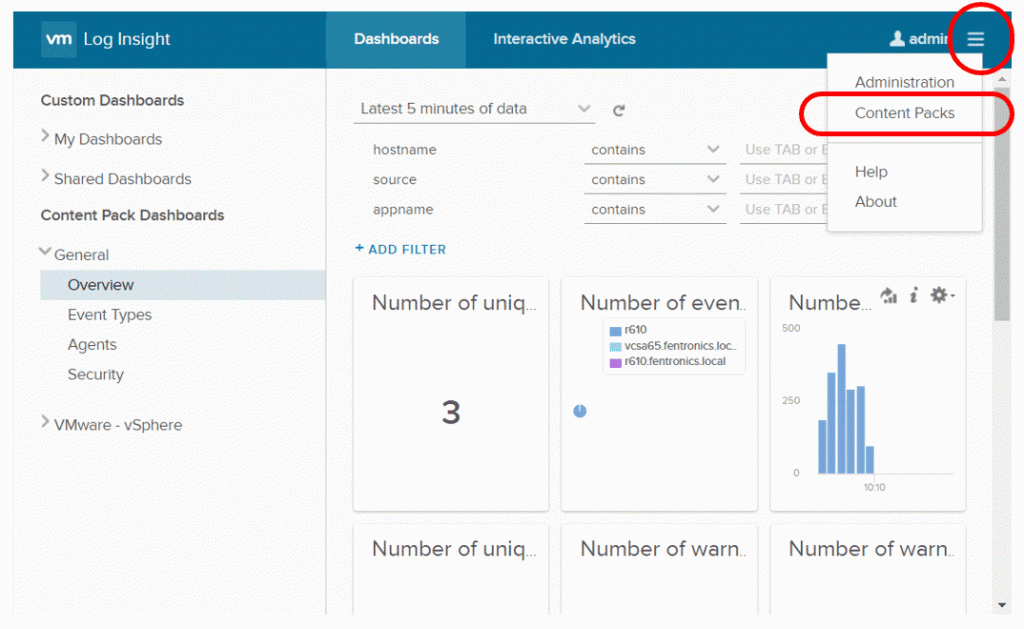This screenshot has width=1024, height=629.
Task: Click the share icon on the histogram widget
Action: point(889,296)
